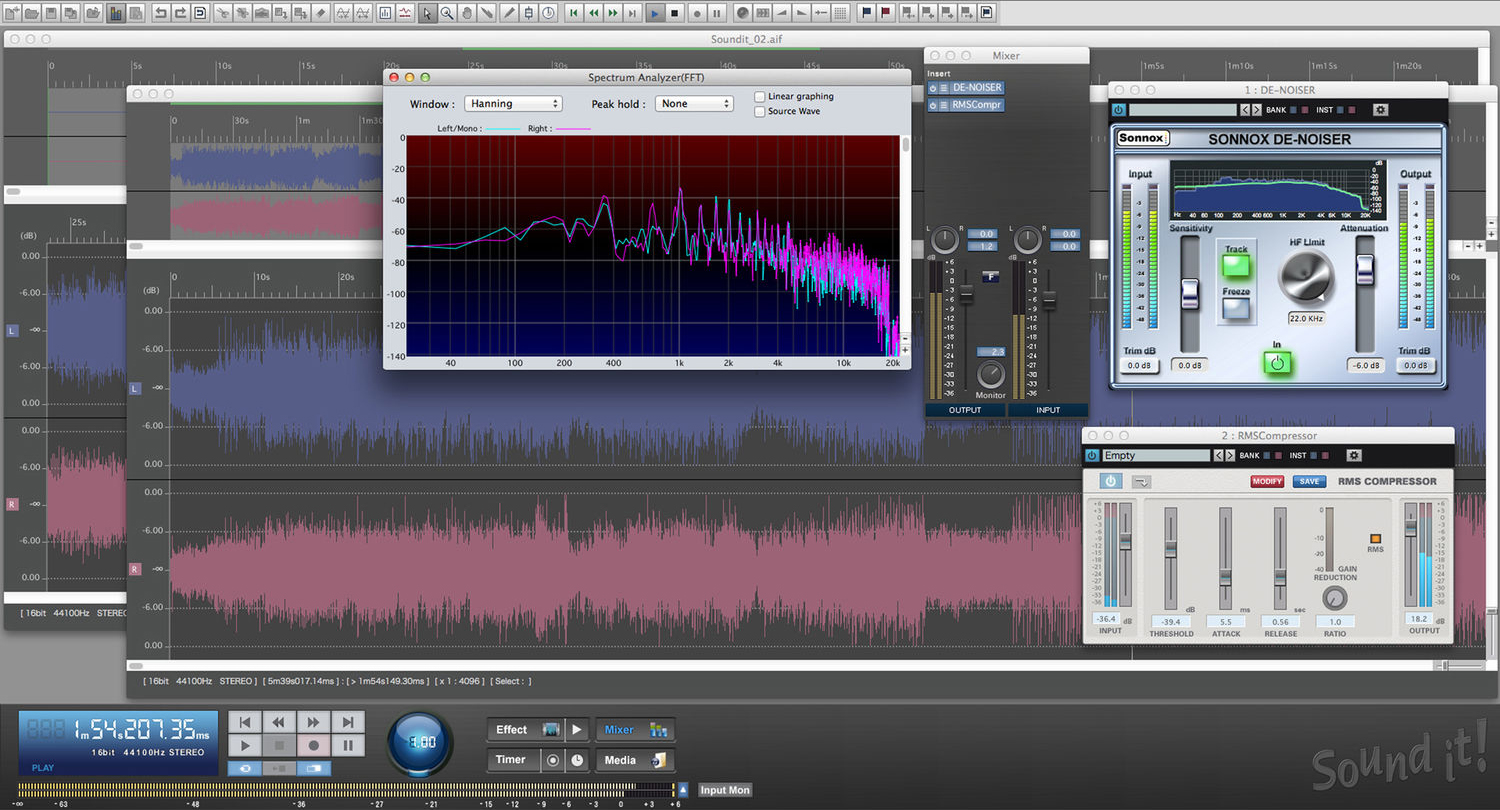This screenshot has width=1500, height=810.
Task: Enable Linear graphing in the Spectrum Analyzer
Action: pos(760,96)
